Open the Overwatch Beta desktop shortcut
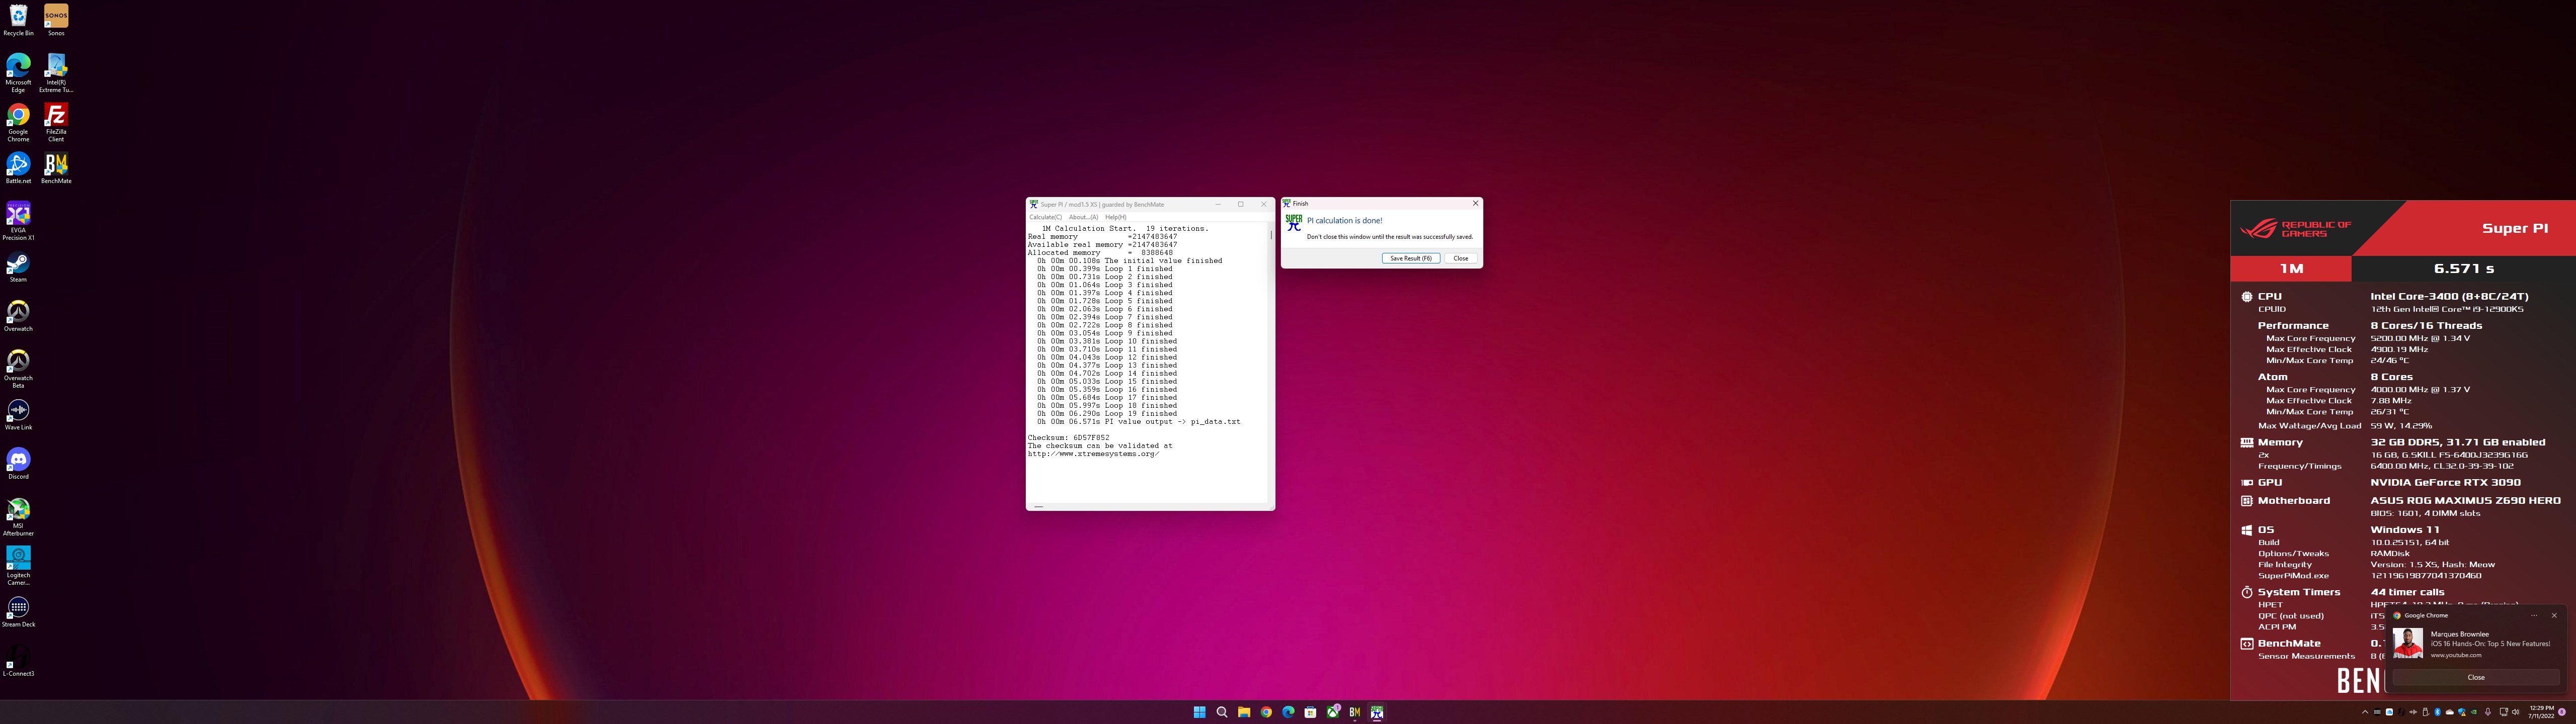 (x=18, y=369)
